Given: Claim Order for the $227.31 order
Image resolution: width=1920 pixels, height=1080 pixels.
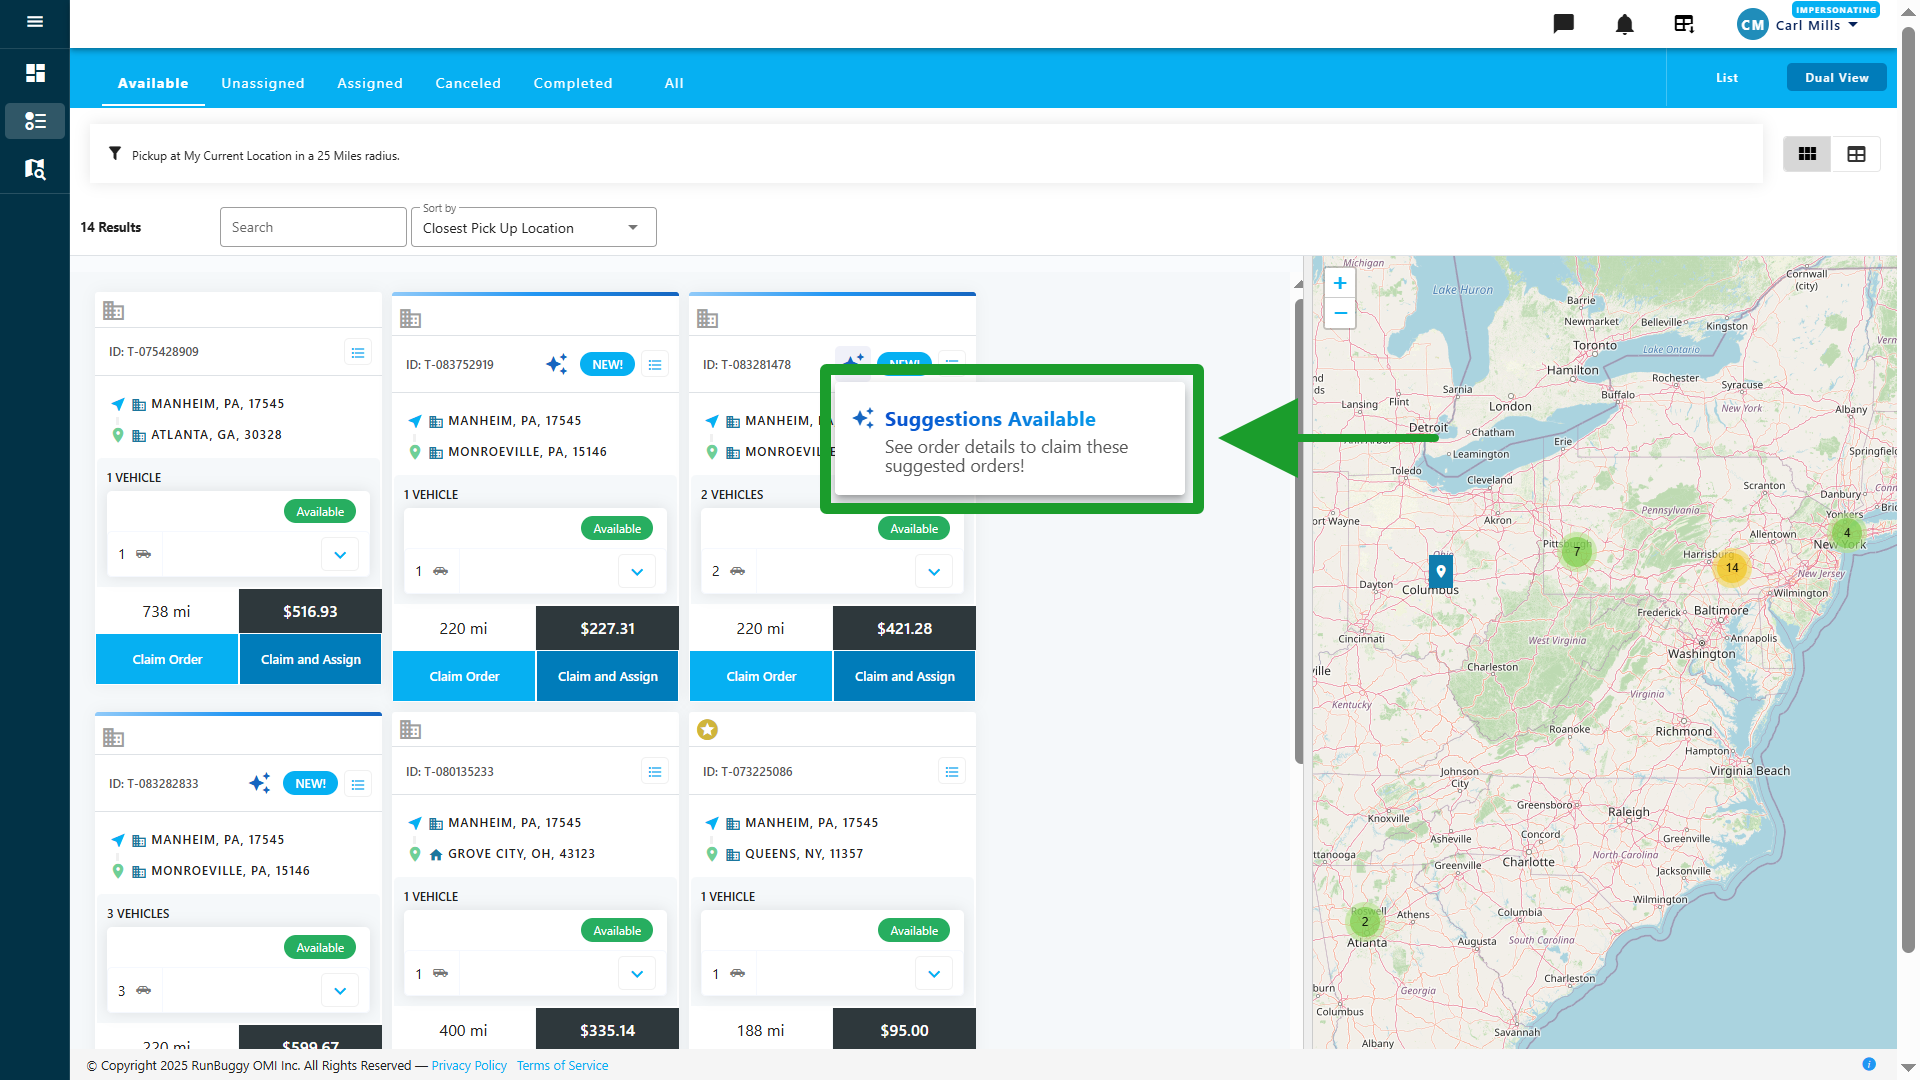Looking at the screenshot, I should coord(464,676).
